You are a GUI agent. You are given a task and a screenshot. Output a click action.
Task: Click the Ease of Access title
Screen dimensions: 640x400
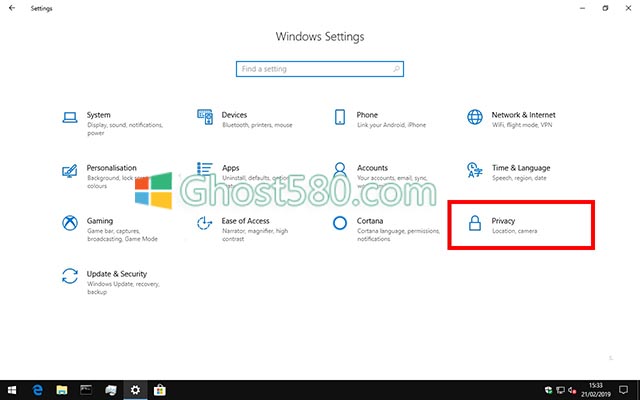(245, 221)
